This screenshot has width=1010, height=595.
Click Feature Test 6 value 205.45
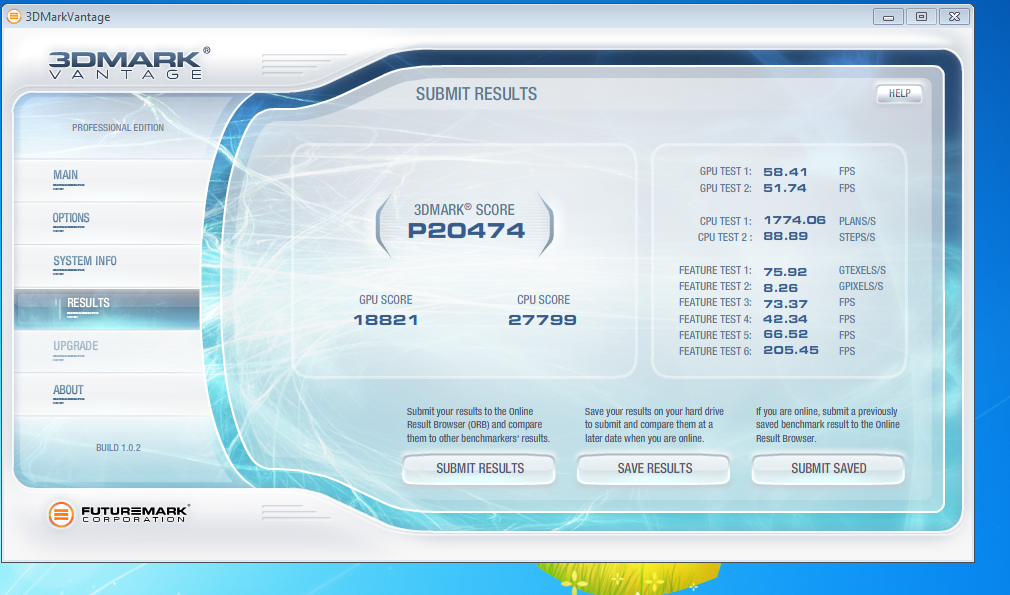tap(791, 350)
